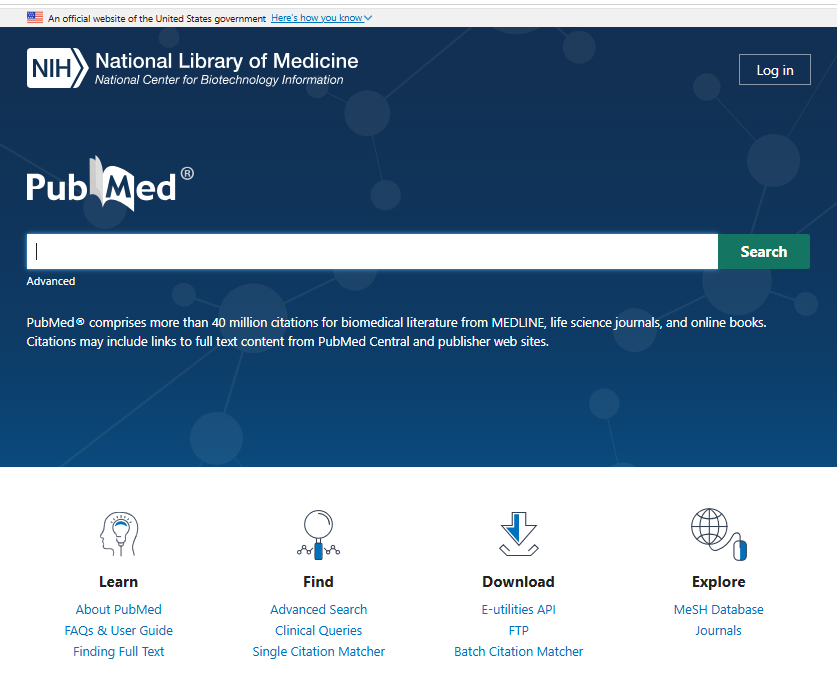Open the Batch Citation Matcher
837x682 pixels.
(x=518, y=652)
